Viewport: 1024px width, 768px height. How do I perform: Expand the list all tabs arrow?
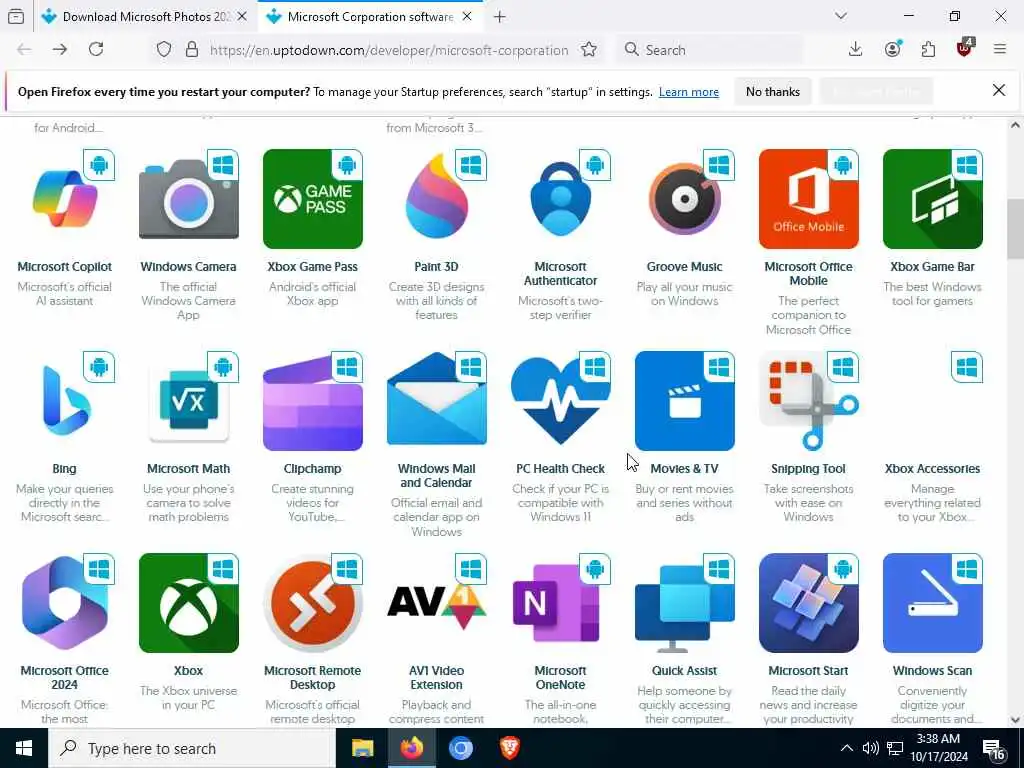(x=841, y=16)
